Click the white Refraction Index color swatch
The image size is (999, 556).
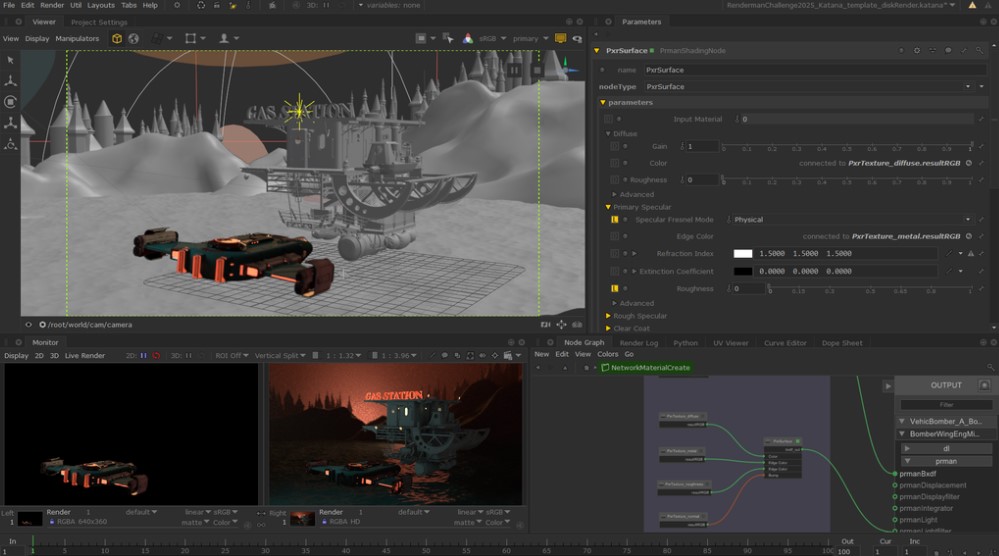click(743, 254)
